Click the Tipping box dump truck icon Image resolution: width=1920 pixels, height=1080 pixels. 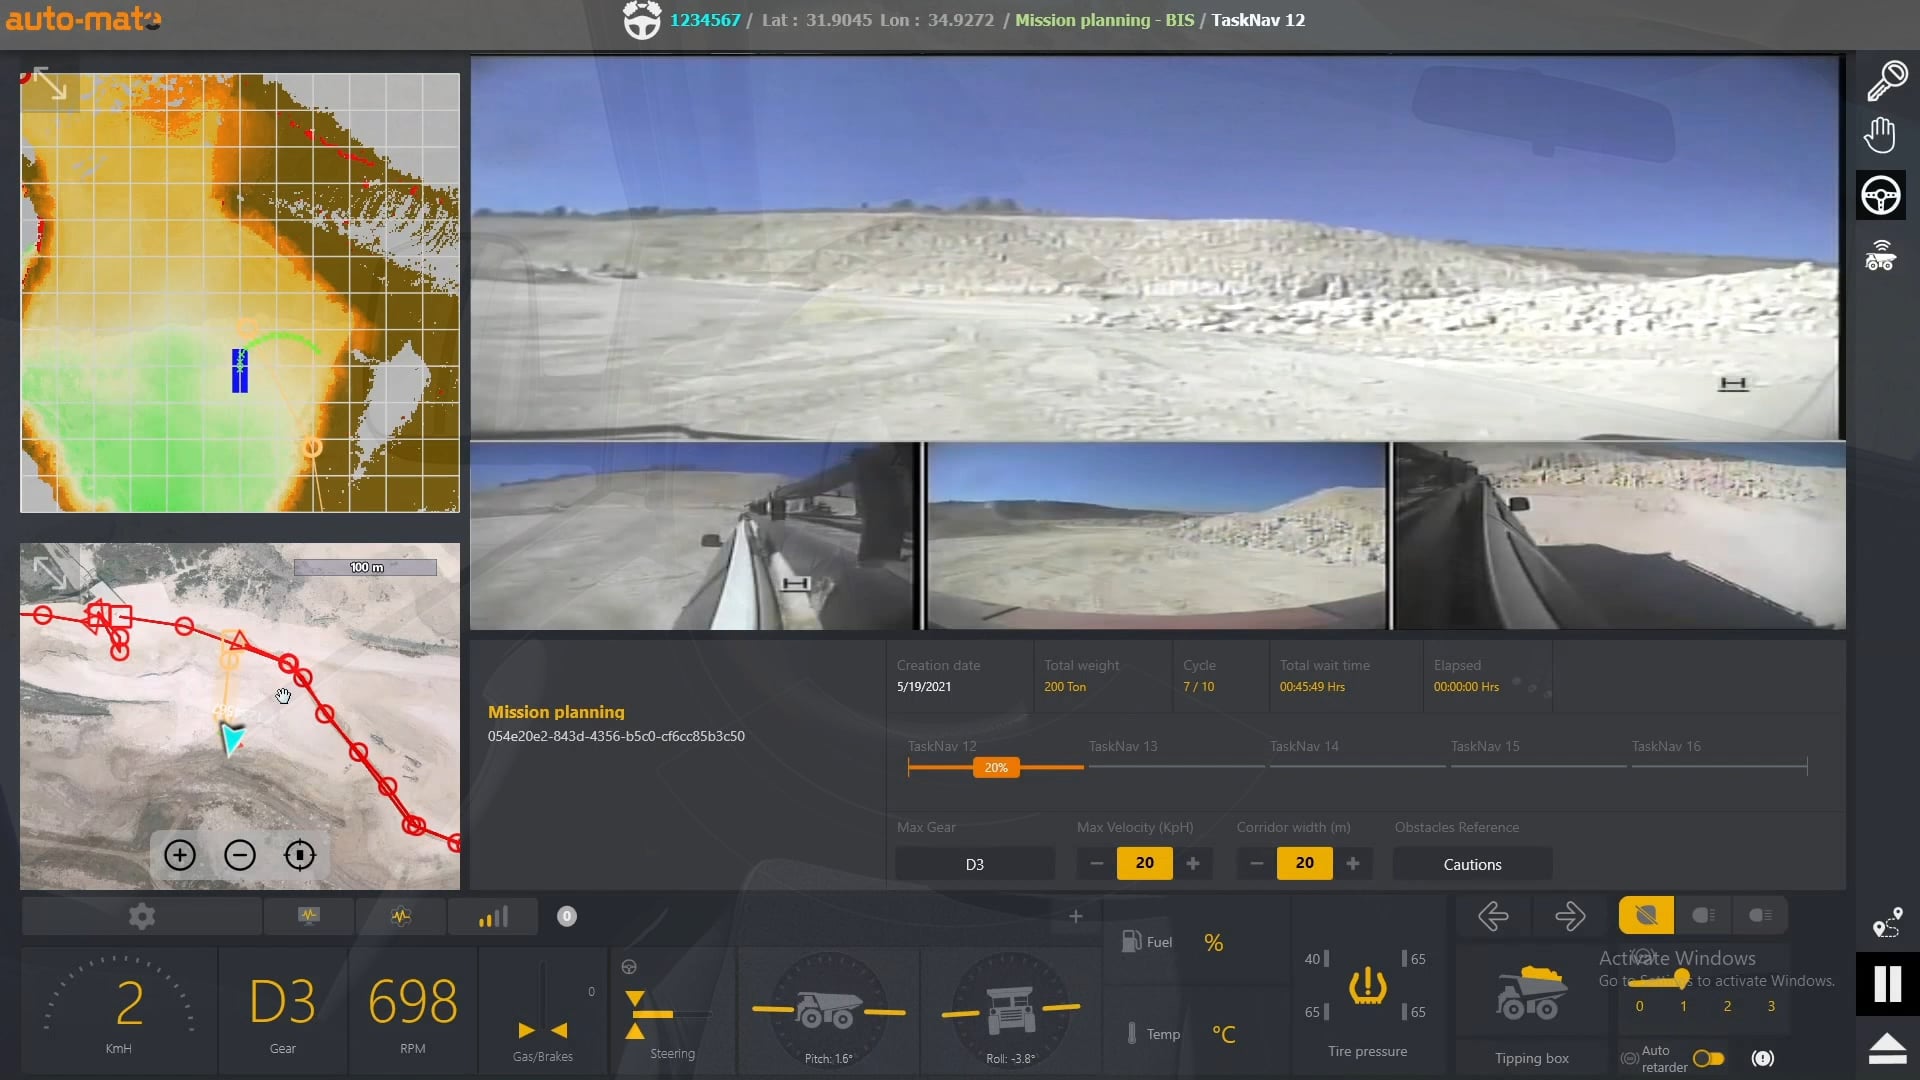click(1531, 991)
